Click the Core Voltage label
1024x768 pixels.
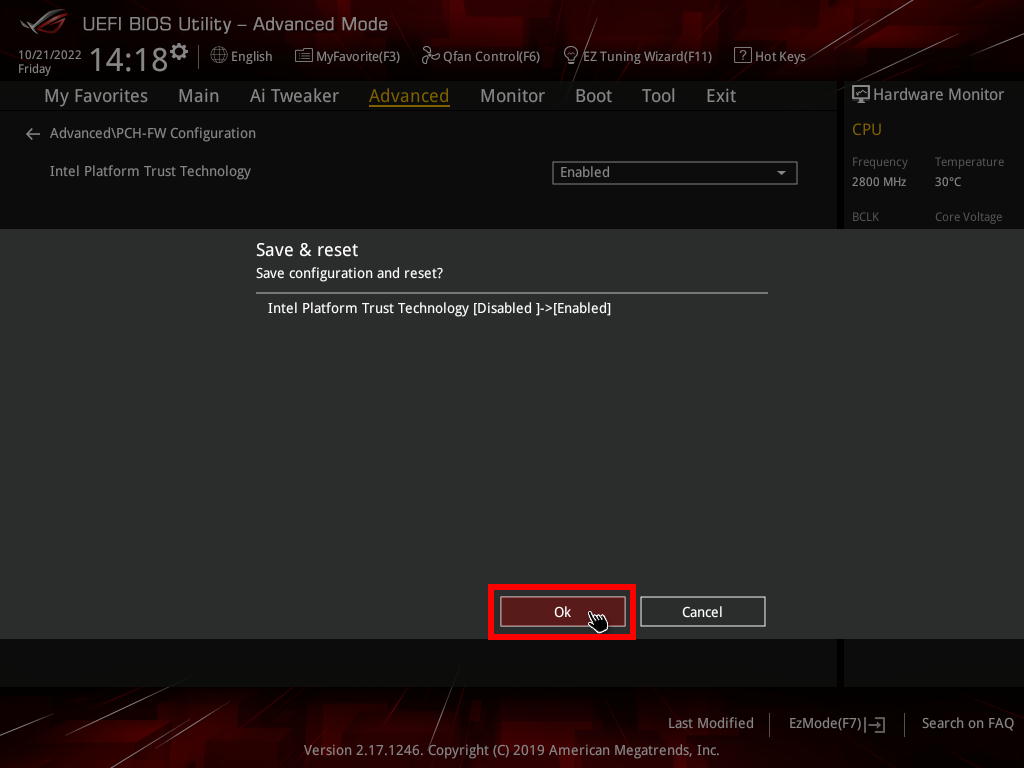968,217
